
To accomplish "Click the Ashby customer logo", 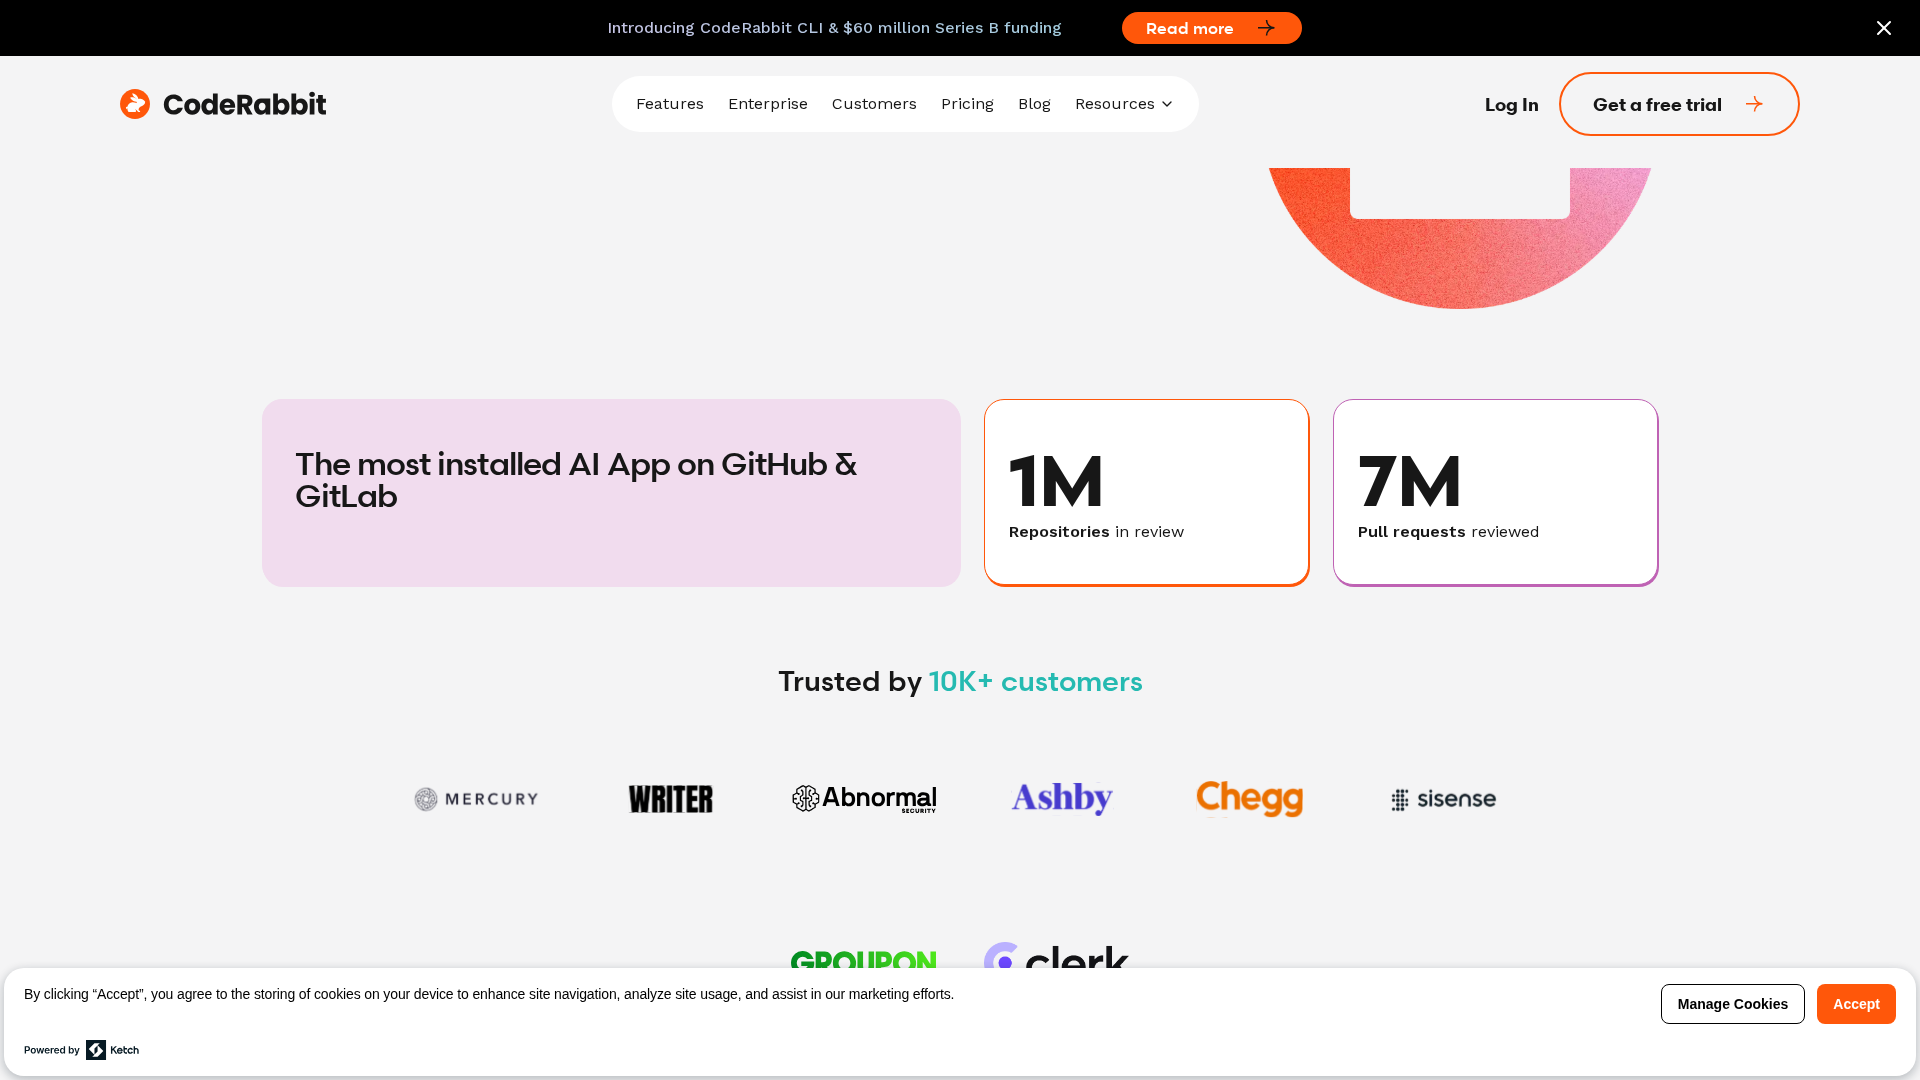I will (1062, 799).
